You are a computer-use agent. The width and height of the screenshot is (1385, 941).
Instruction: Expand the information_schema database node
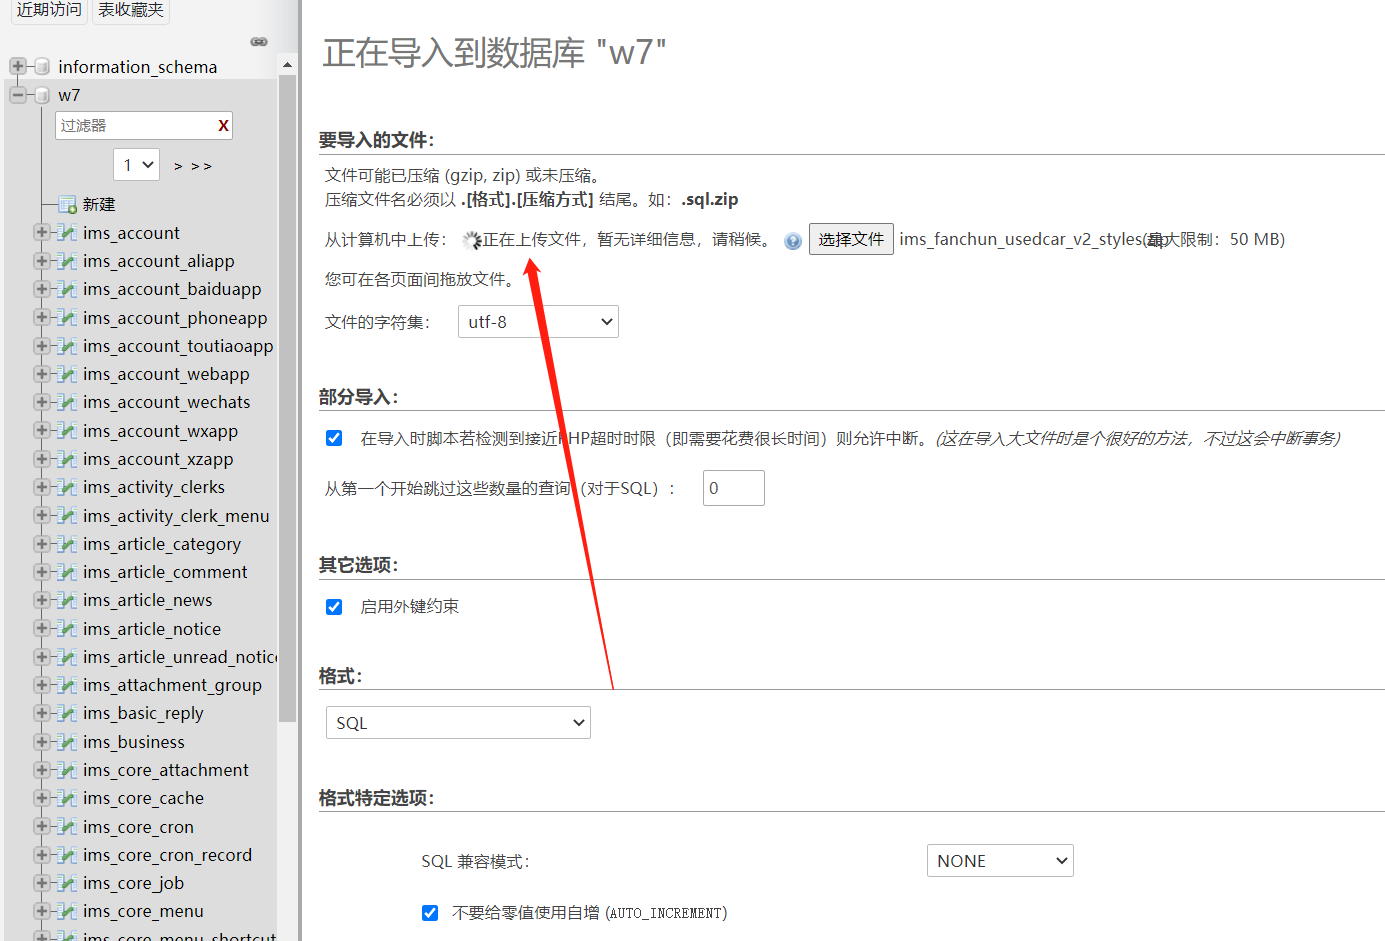(x=18, y=66)
